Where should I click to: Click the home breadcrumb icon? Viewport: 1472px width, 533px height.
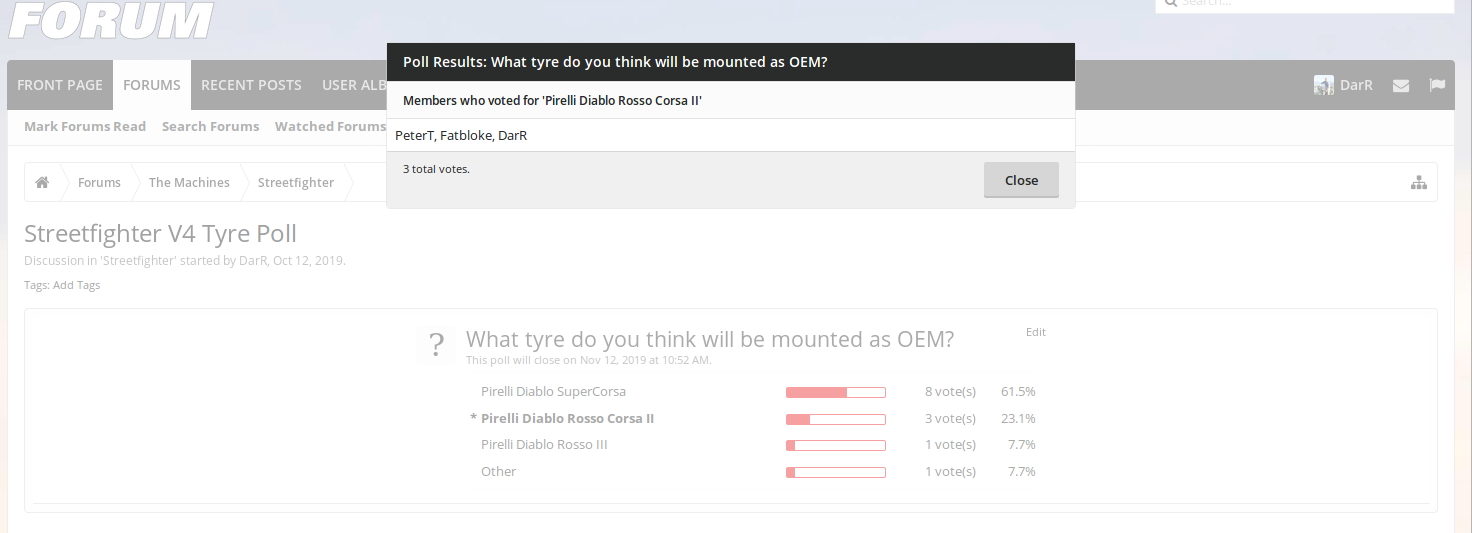42,183
